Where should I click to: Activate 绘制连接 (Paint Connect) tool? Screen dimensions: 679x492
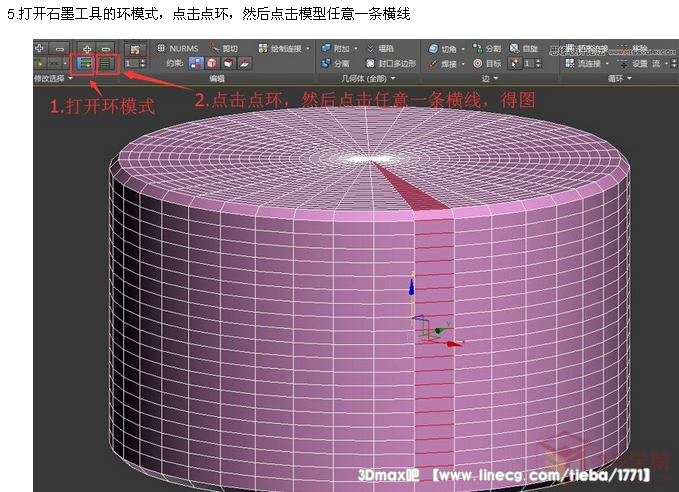[280, 49]
